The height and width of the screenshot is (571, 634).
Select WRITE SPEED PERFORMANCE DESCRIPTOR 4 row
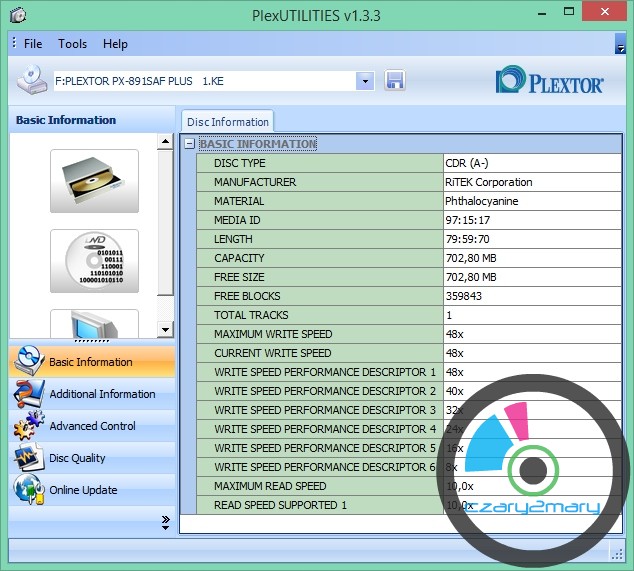click(409, 429)
